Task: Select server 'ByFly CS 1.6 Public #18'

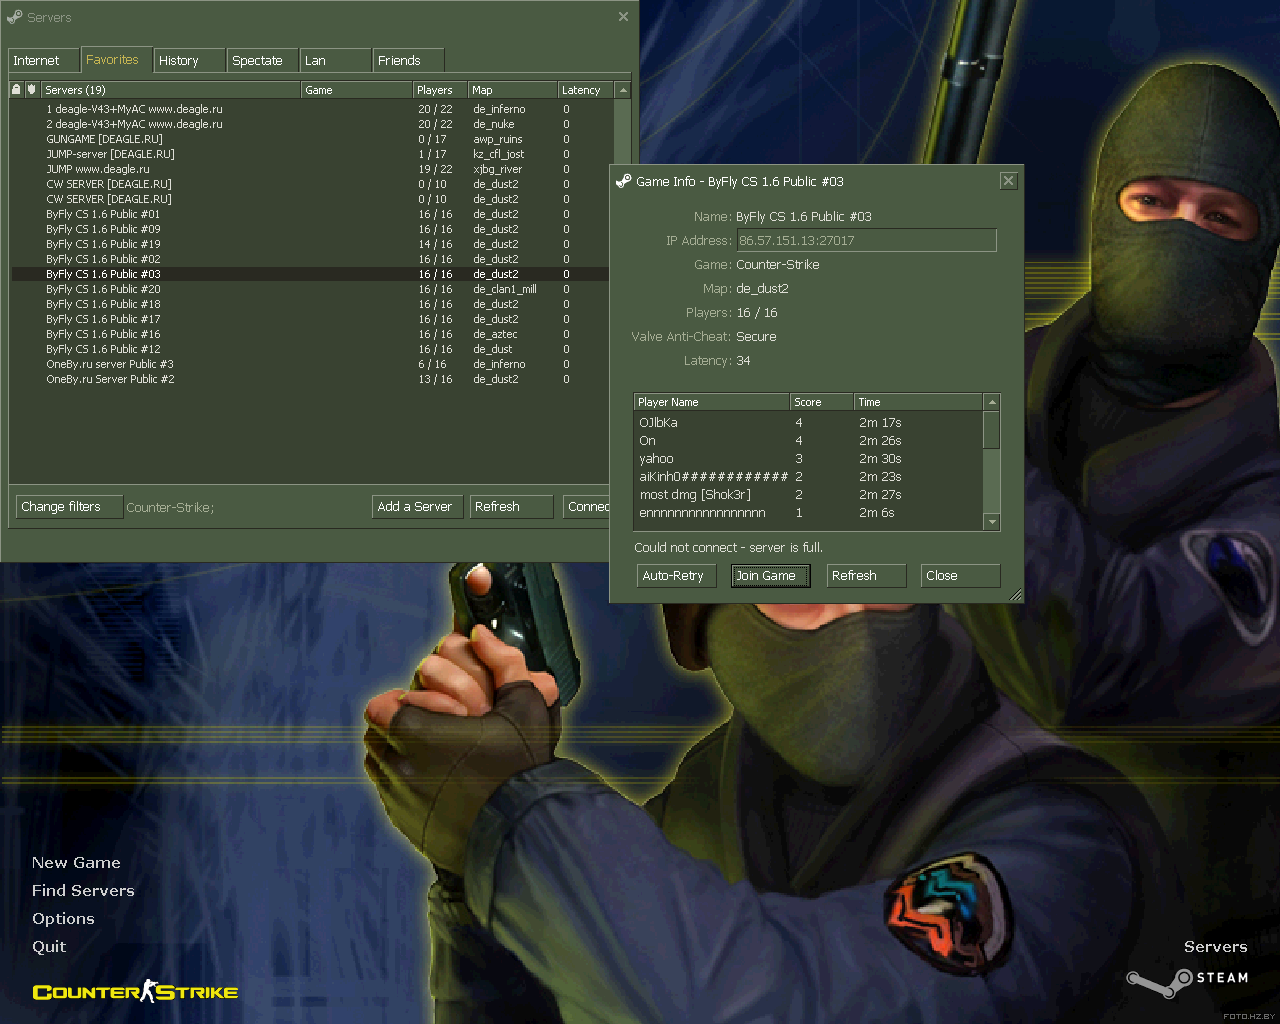Action: click(x=311, y=304)
